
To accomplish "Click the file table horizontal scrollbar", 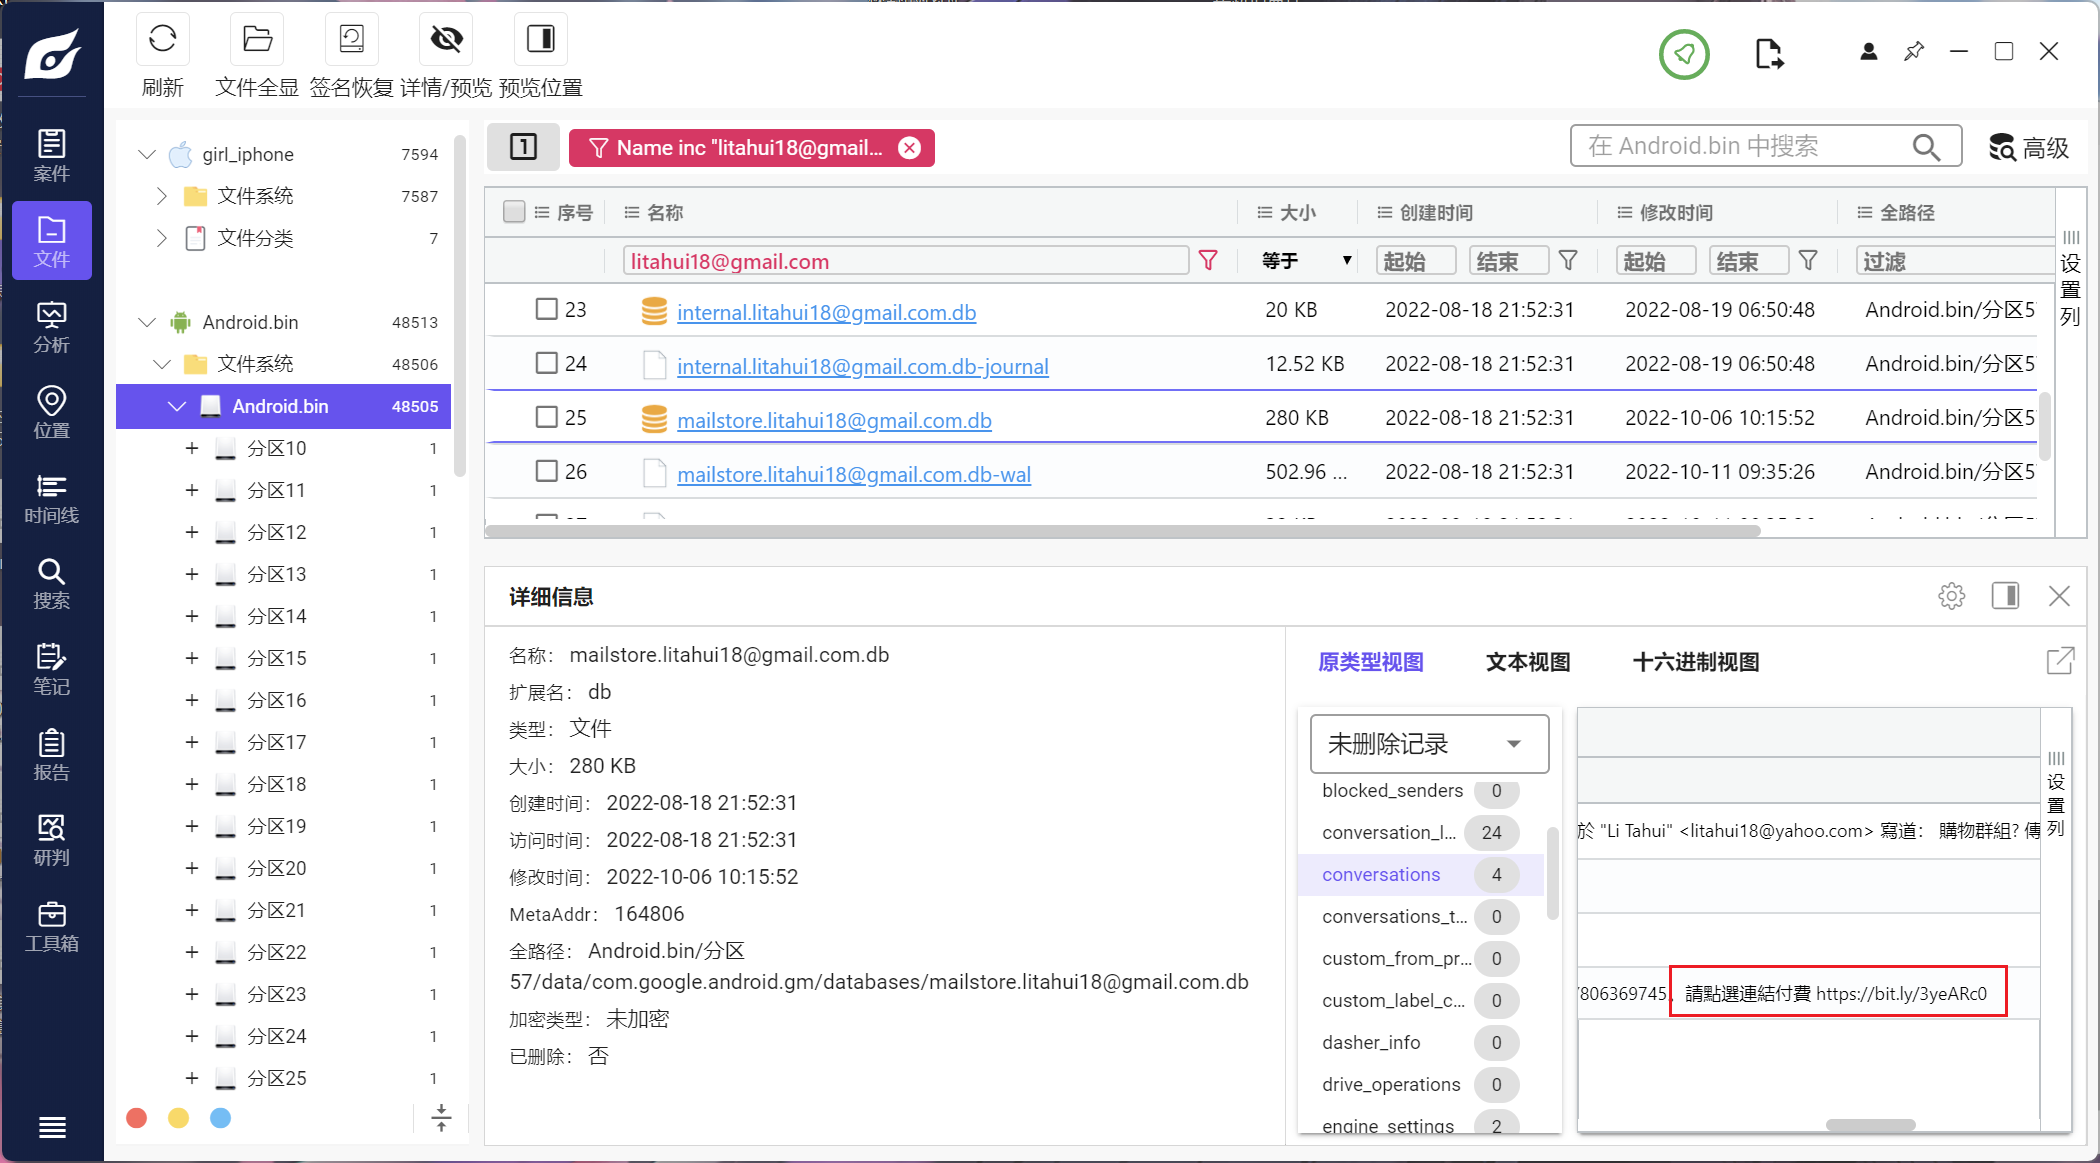I will point(1123,531).
